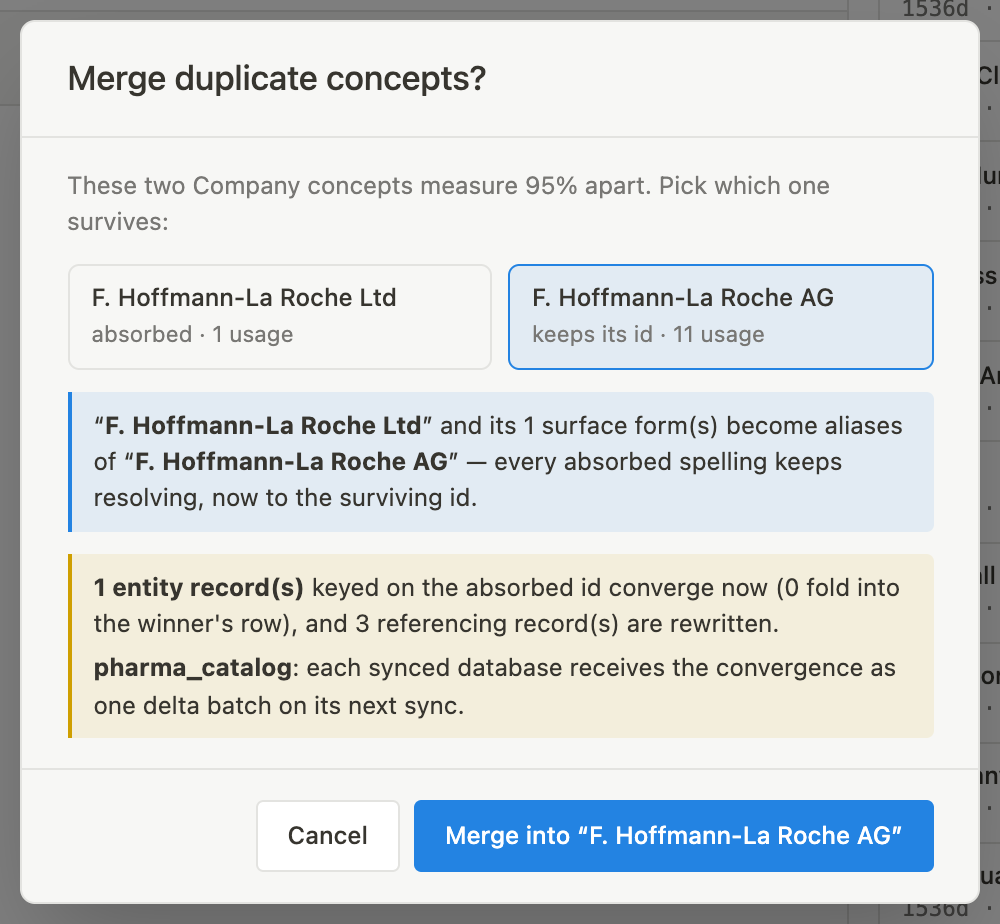
Task: Click the pharma_catalog sync note
Action: [495, 687]
